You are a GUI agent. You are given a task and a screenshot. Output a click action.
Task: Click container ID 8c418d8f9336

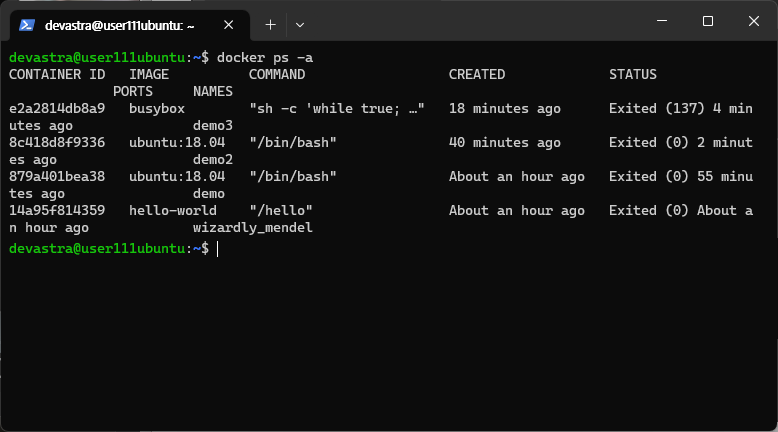(57, 142)
